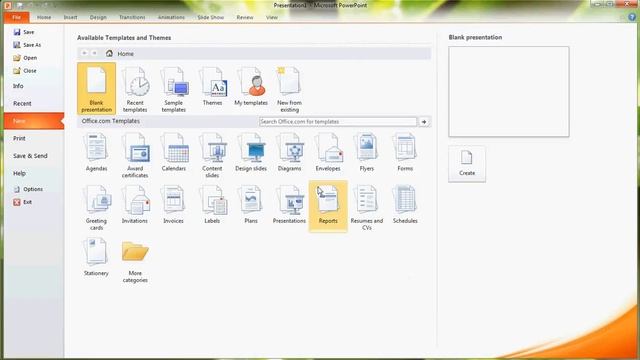The image size is (640, 360).
Task: Go to the Home templates location
Action: [120, 53]
